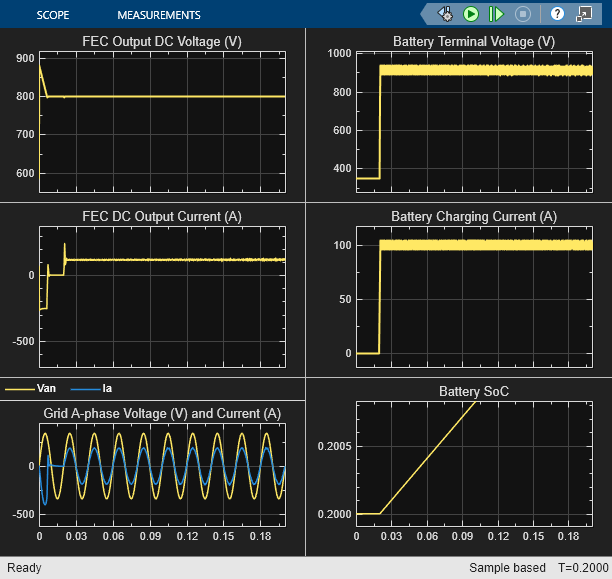612x579 pixels.
Task: Click the Ia blue legend line swatch
Action: (x=85, y=389)
